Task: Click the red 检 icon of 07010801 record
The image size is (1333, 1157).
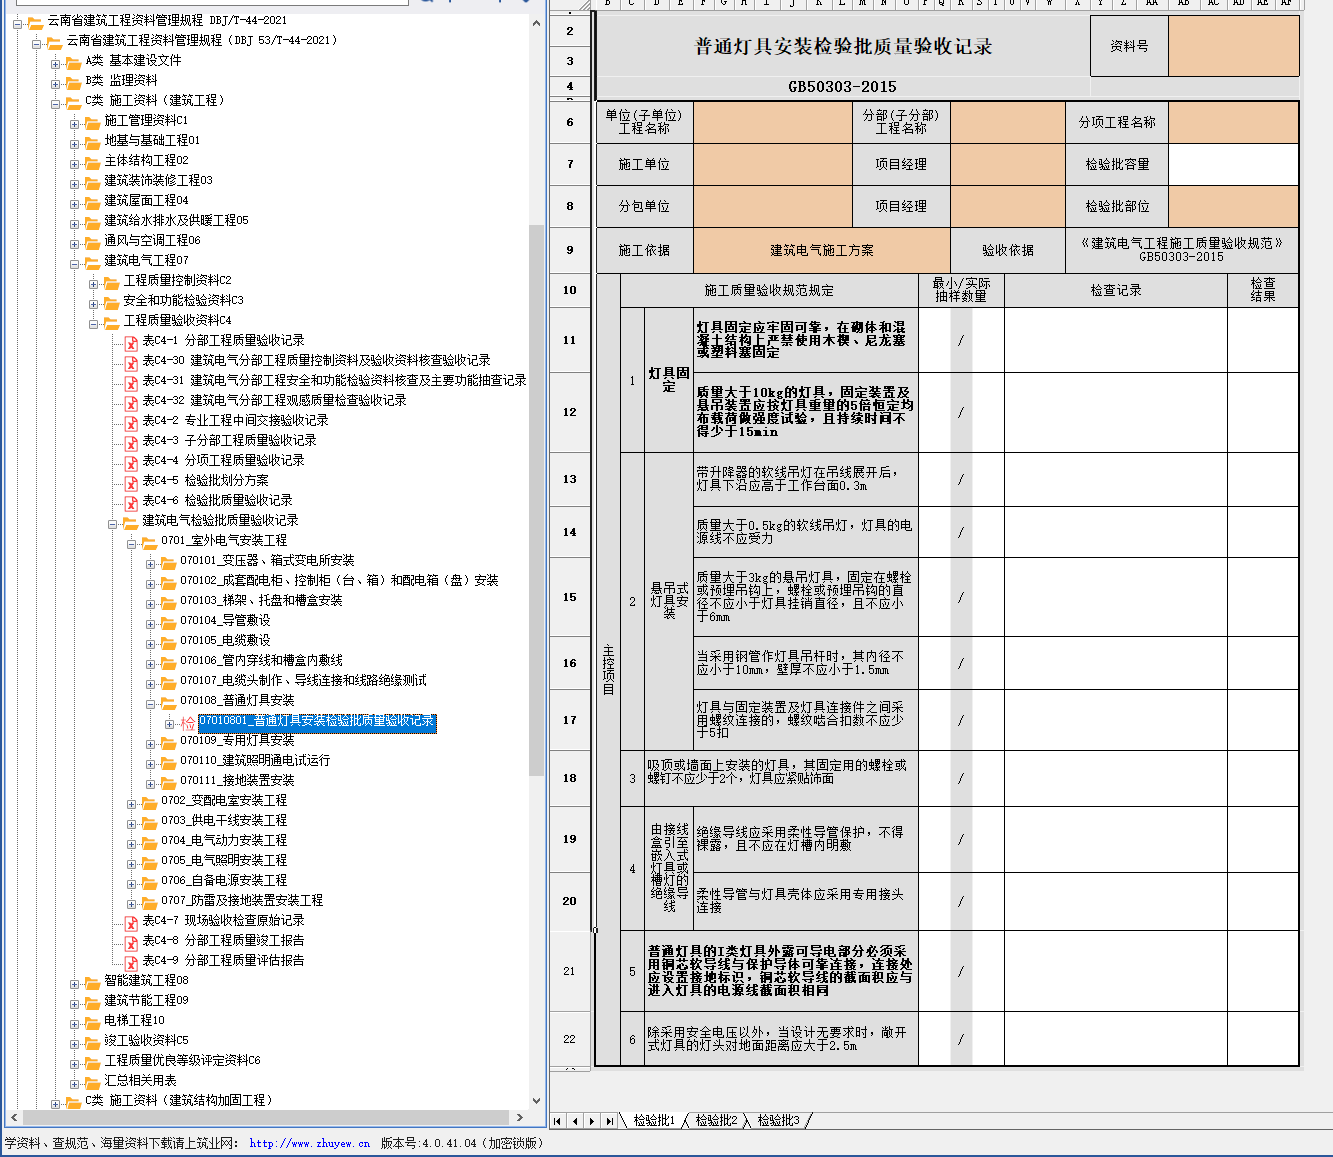Action: [x=188, y=722]
